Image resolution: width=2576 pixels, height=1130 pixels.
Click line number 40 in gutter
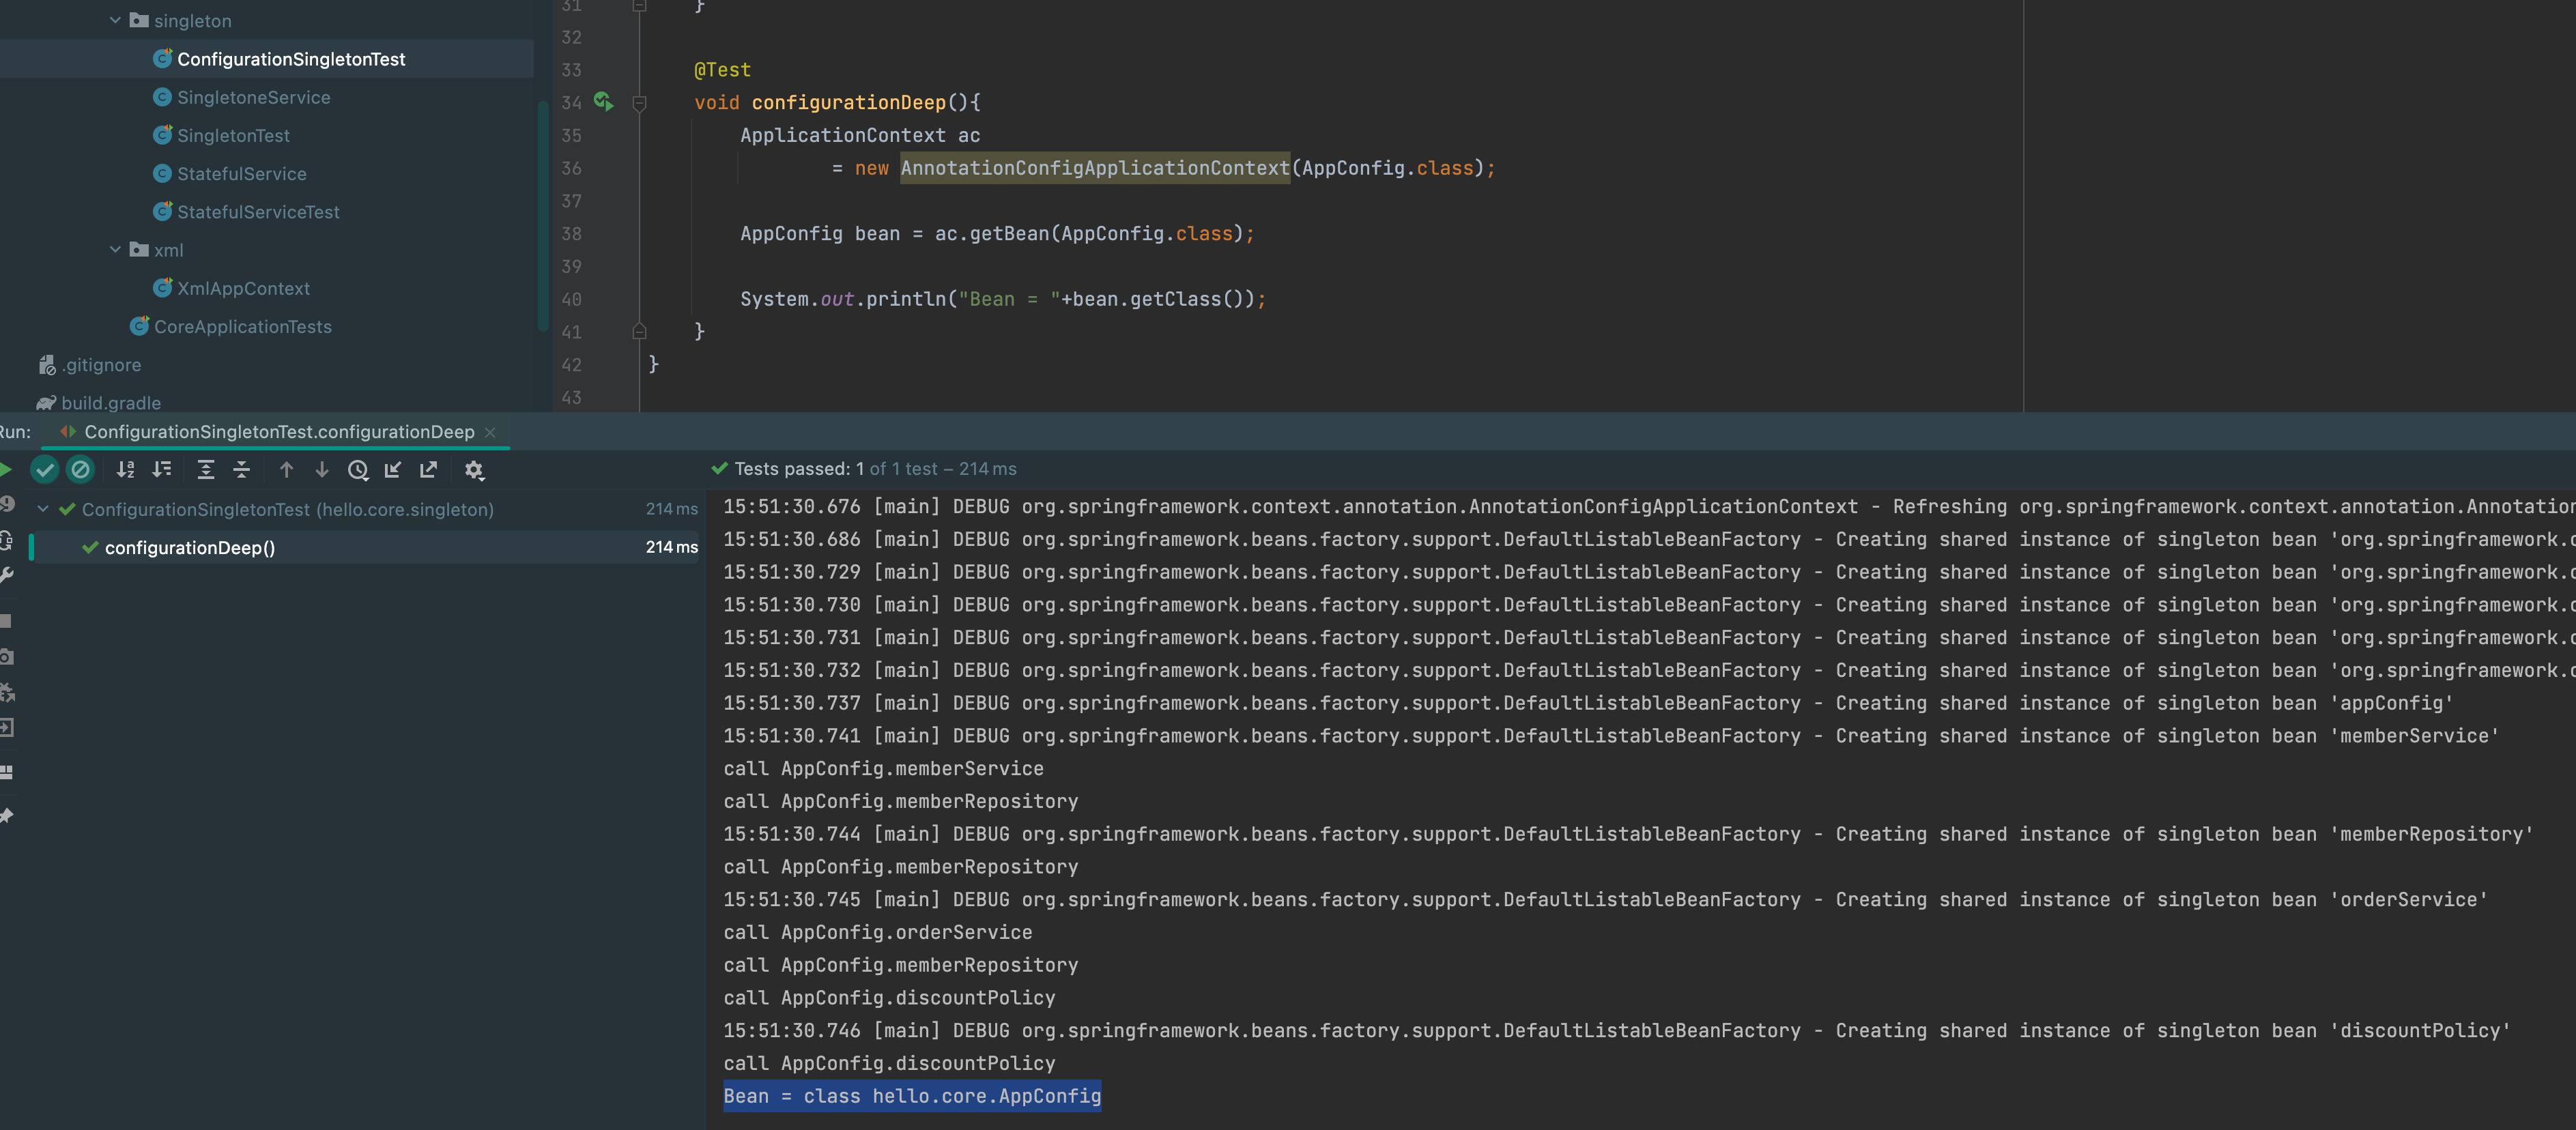pos(571,299)
